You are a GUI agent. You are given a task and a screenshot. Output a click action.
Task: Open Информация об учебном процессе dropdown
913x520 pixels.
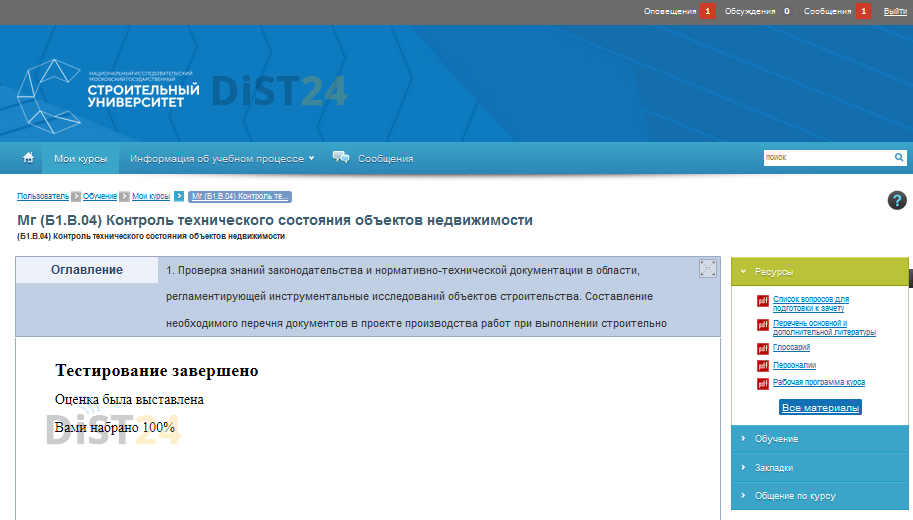tap(222, 158)
